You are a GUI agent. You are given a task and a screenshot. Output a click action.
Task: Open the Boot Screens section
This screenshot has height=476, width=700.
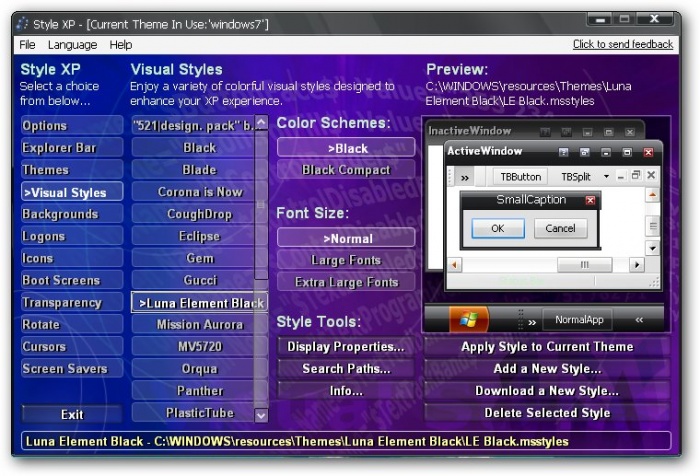click(72, 280)
